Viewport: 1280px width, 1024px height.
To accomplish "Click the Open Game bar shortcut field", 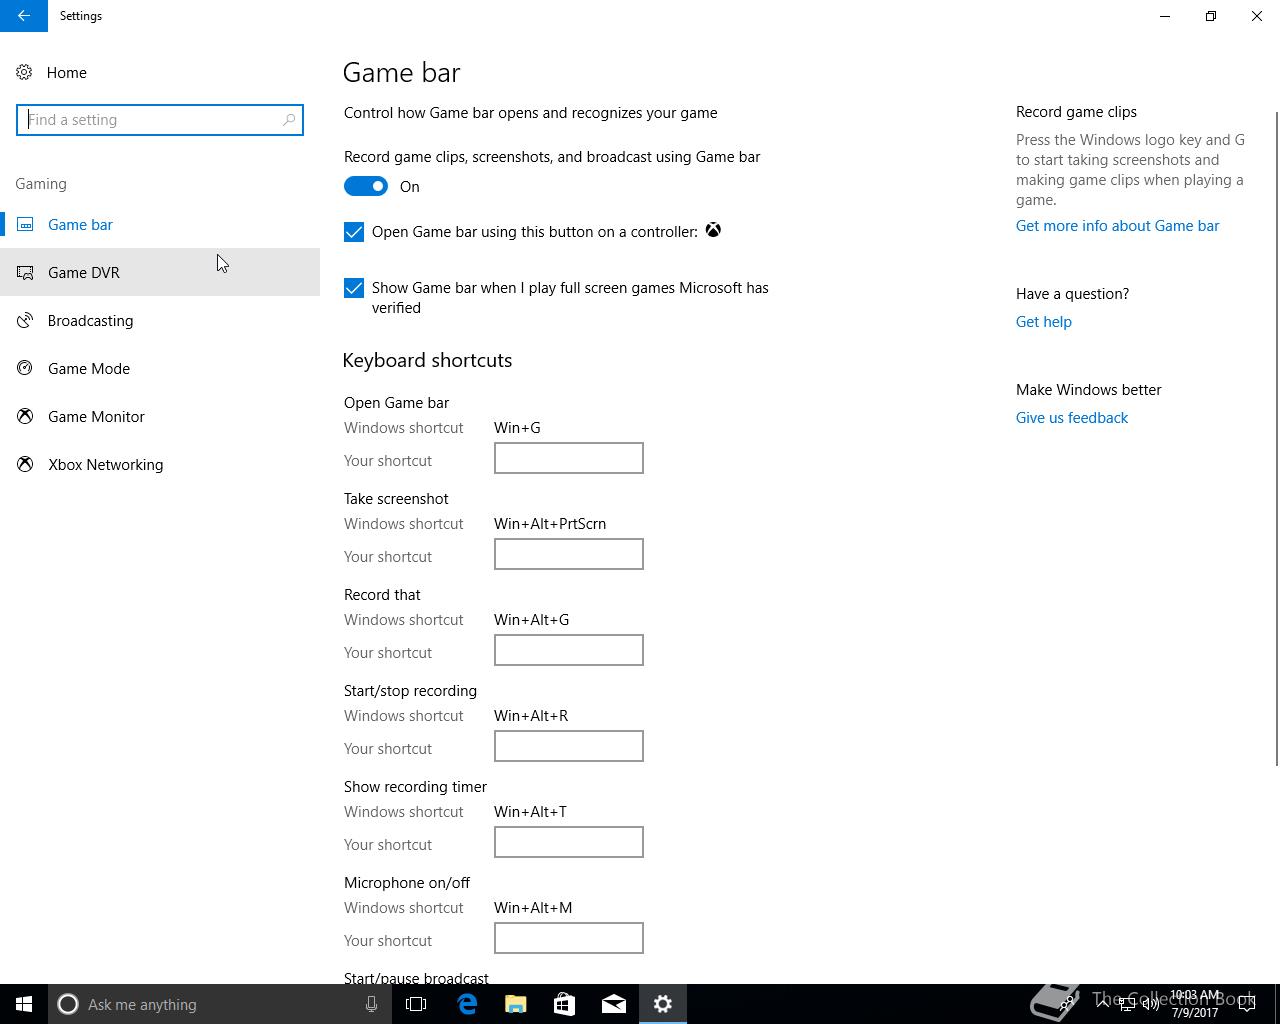I will [x=569, y=458].
